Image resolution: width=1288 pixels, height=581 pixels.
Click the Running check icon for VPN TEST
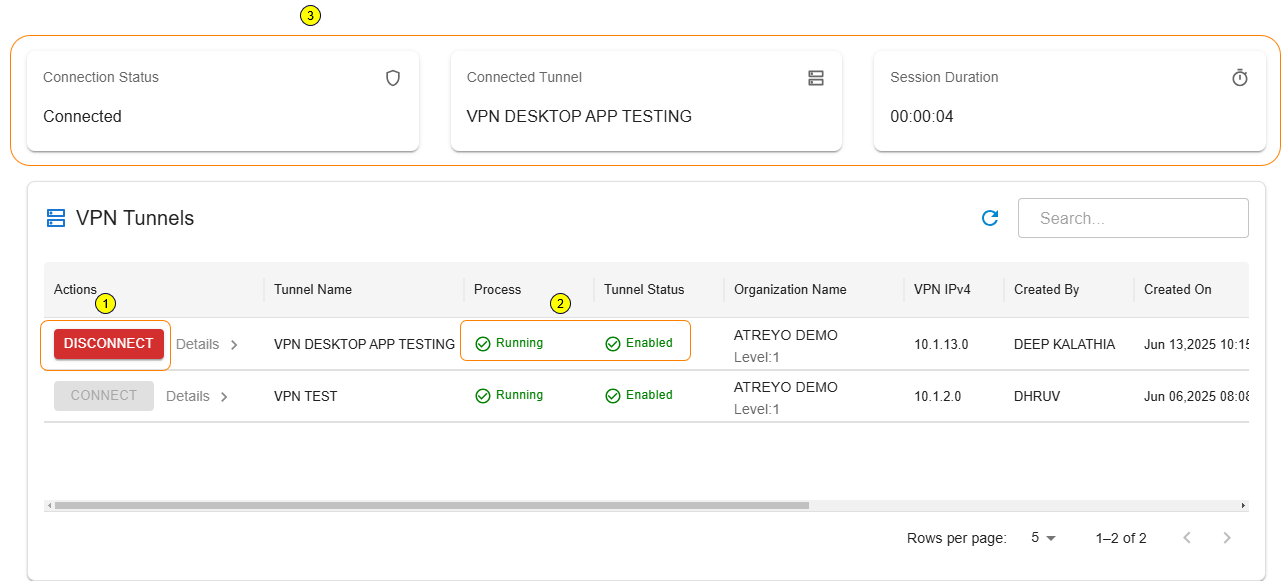tap(483, 396)
